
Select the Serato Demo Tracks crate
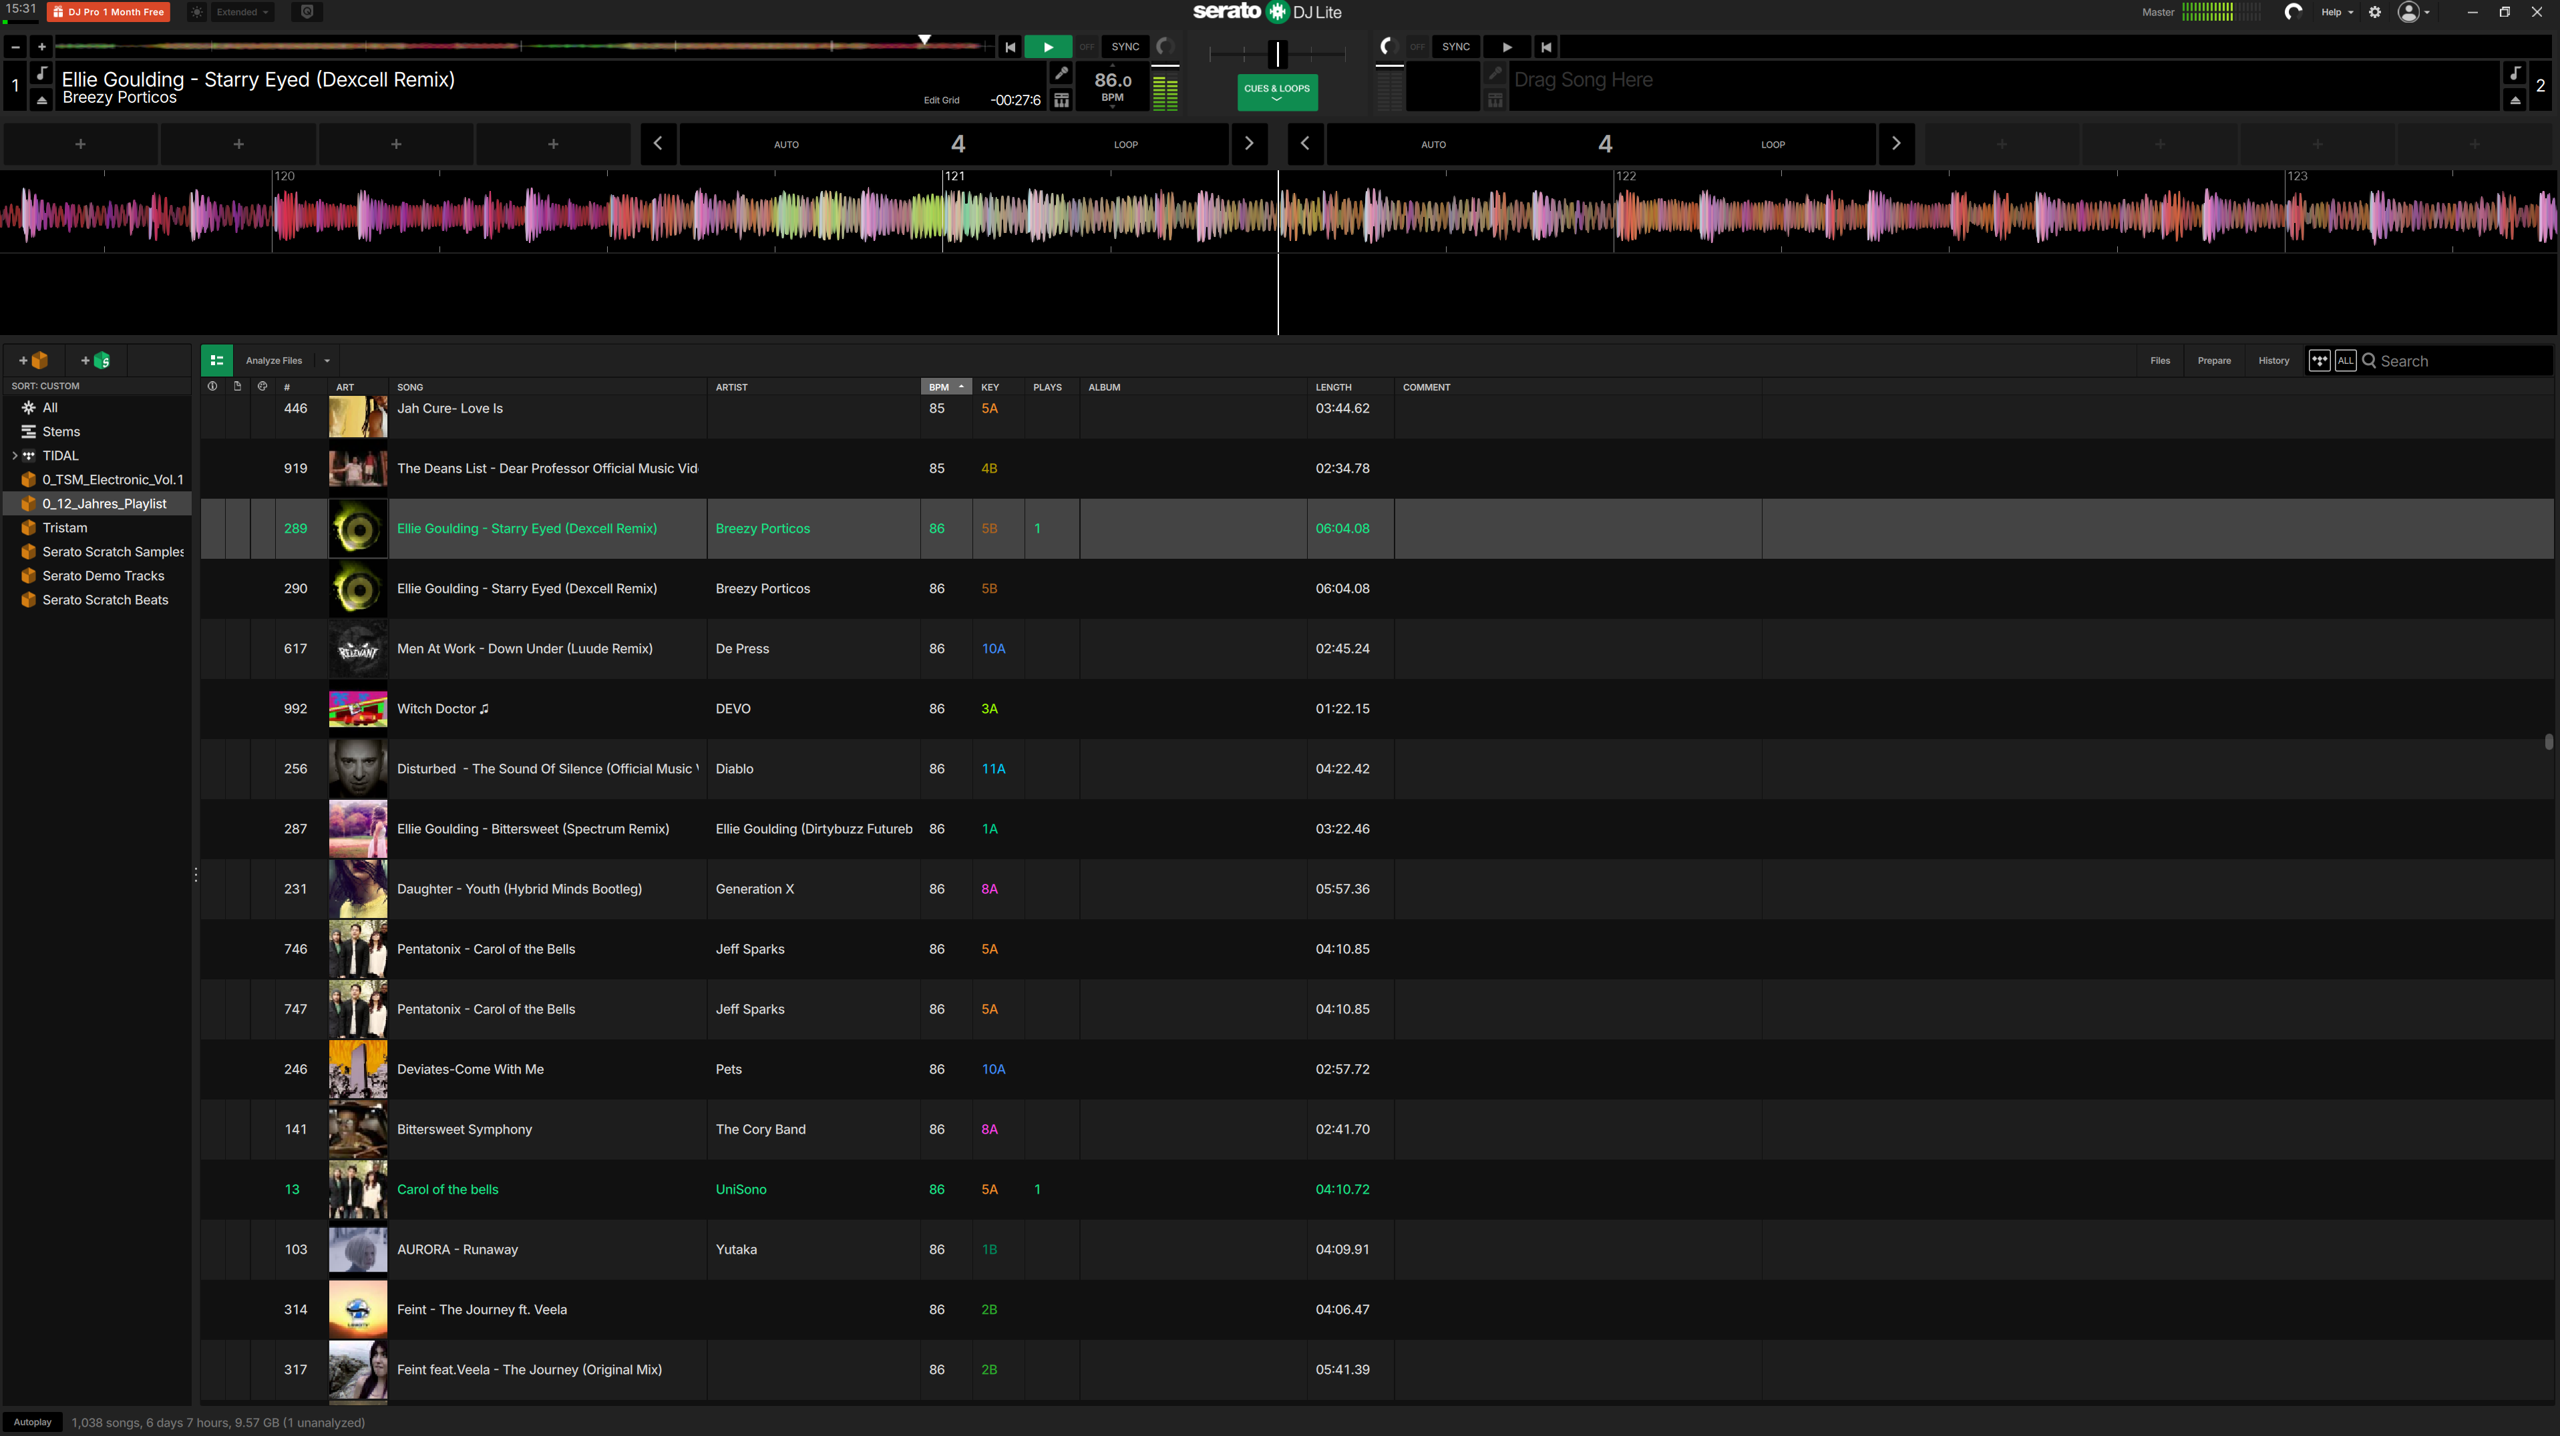tap(102, 575)
